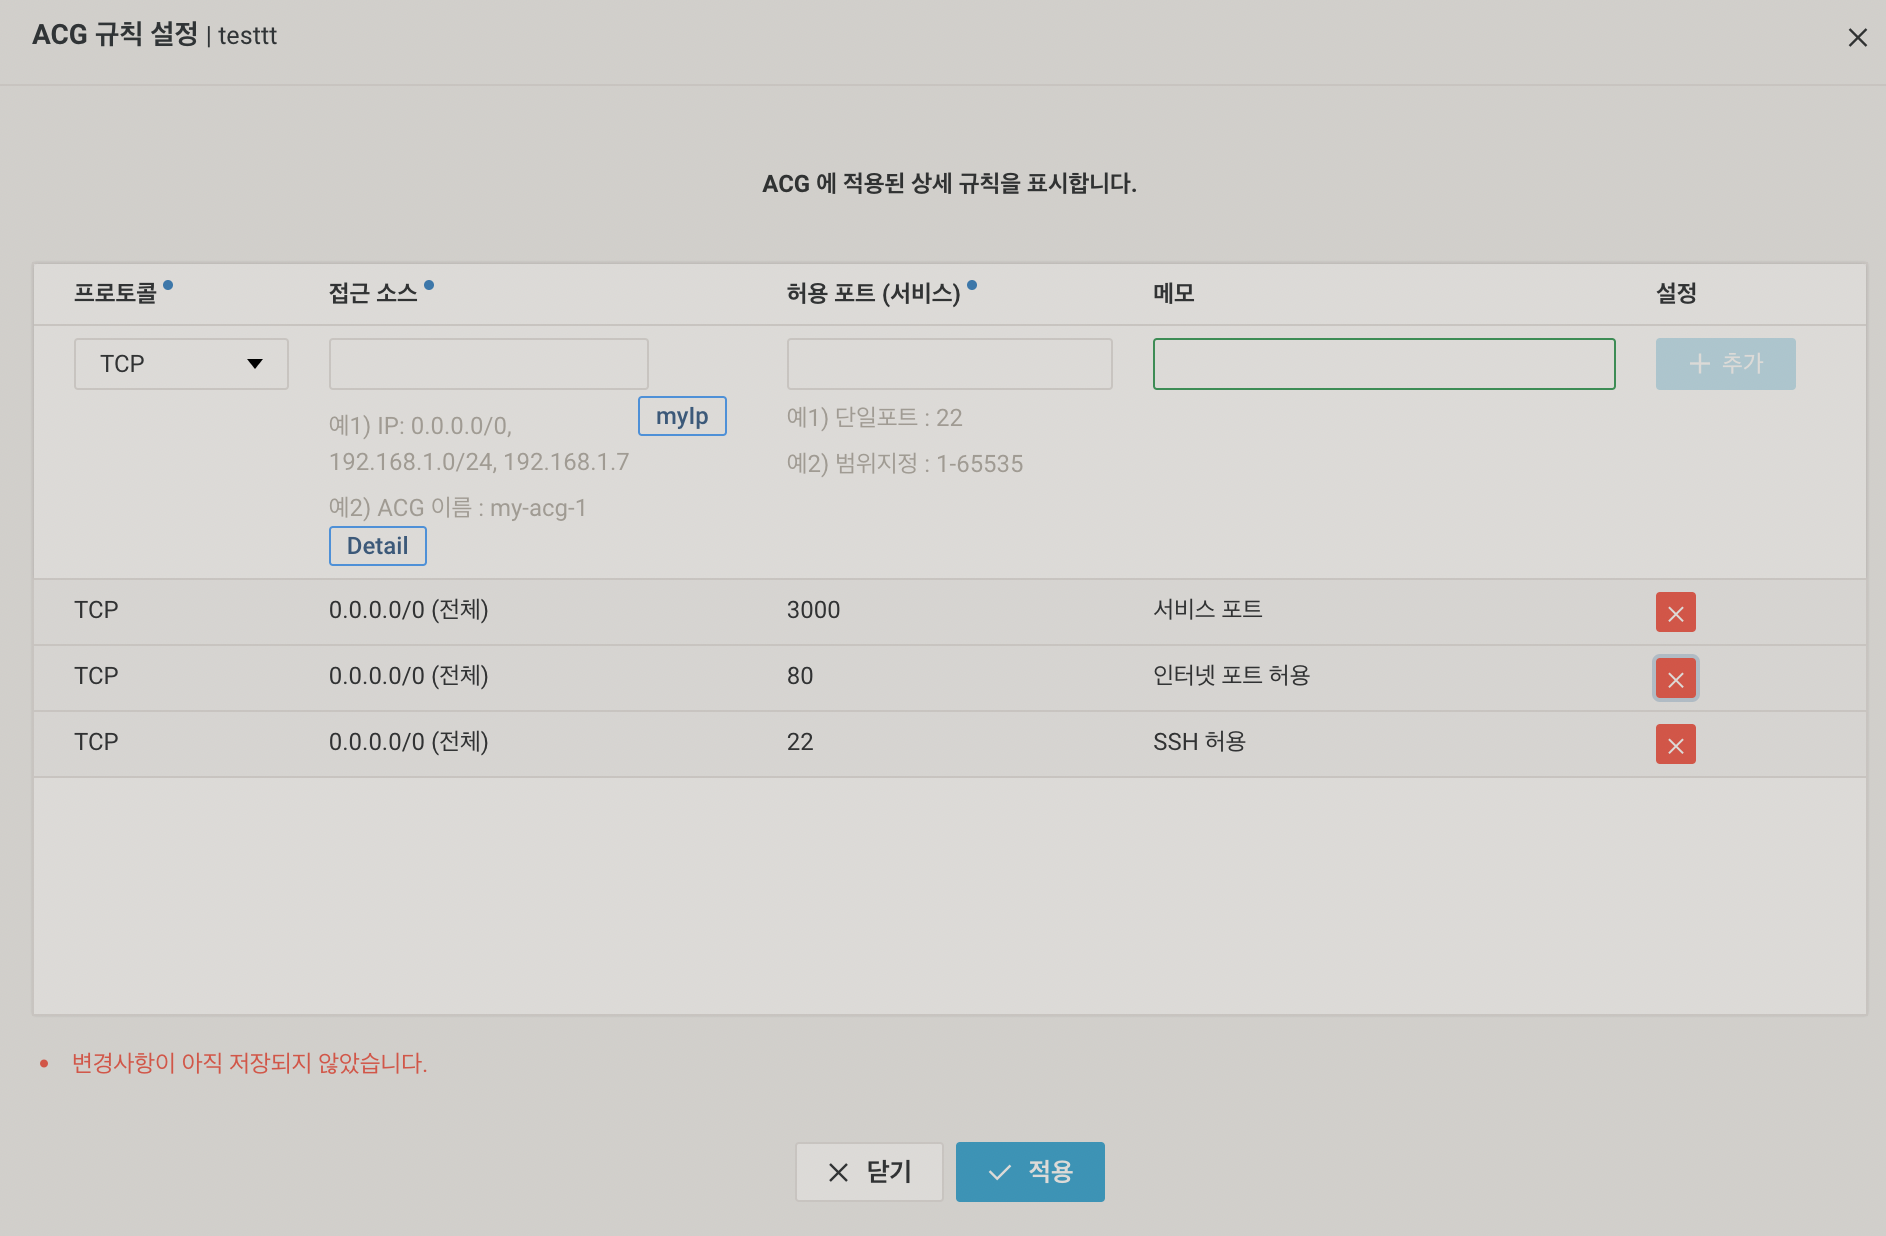
Task: Close the ACG rule dialog with X
Action: [1857, 37]
